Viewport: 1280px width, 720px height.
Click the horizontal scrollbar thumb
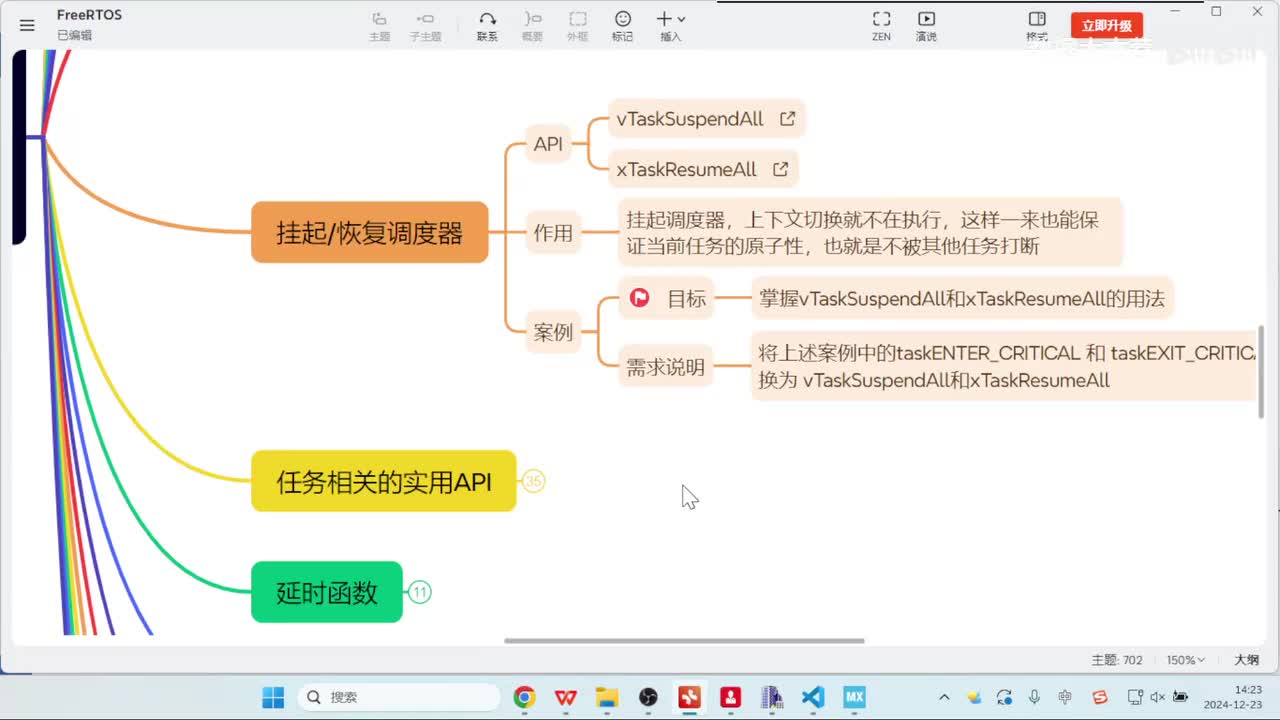click(684, 641)
